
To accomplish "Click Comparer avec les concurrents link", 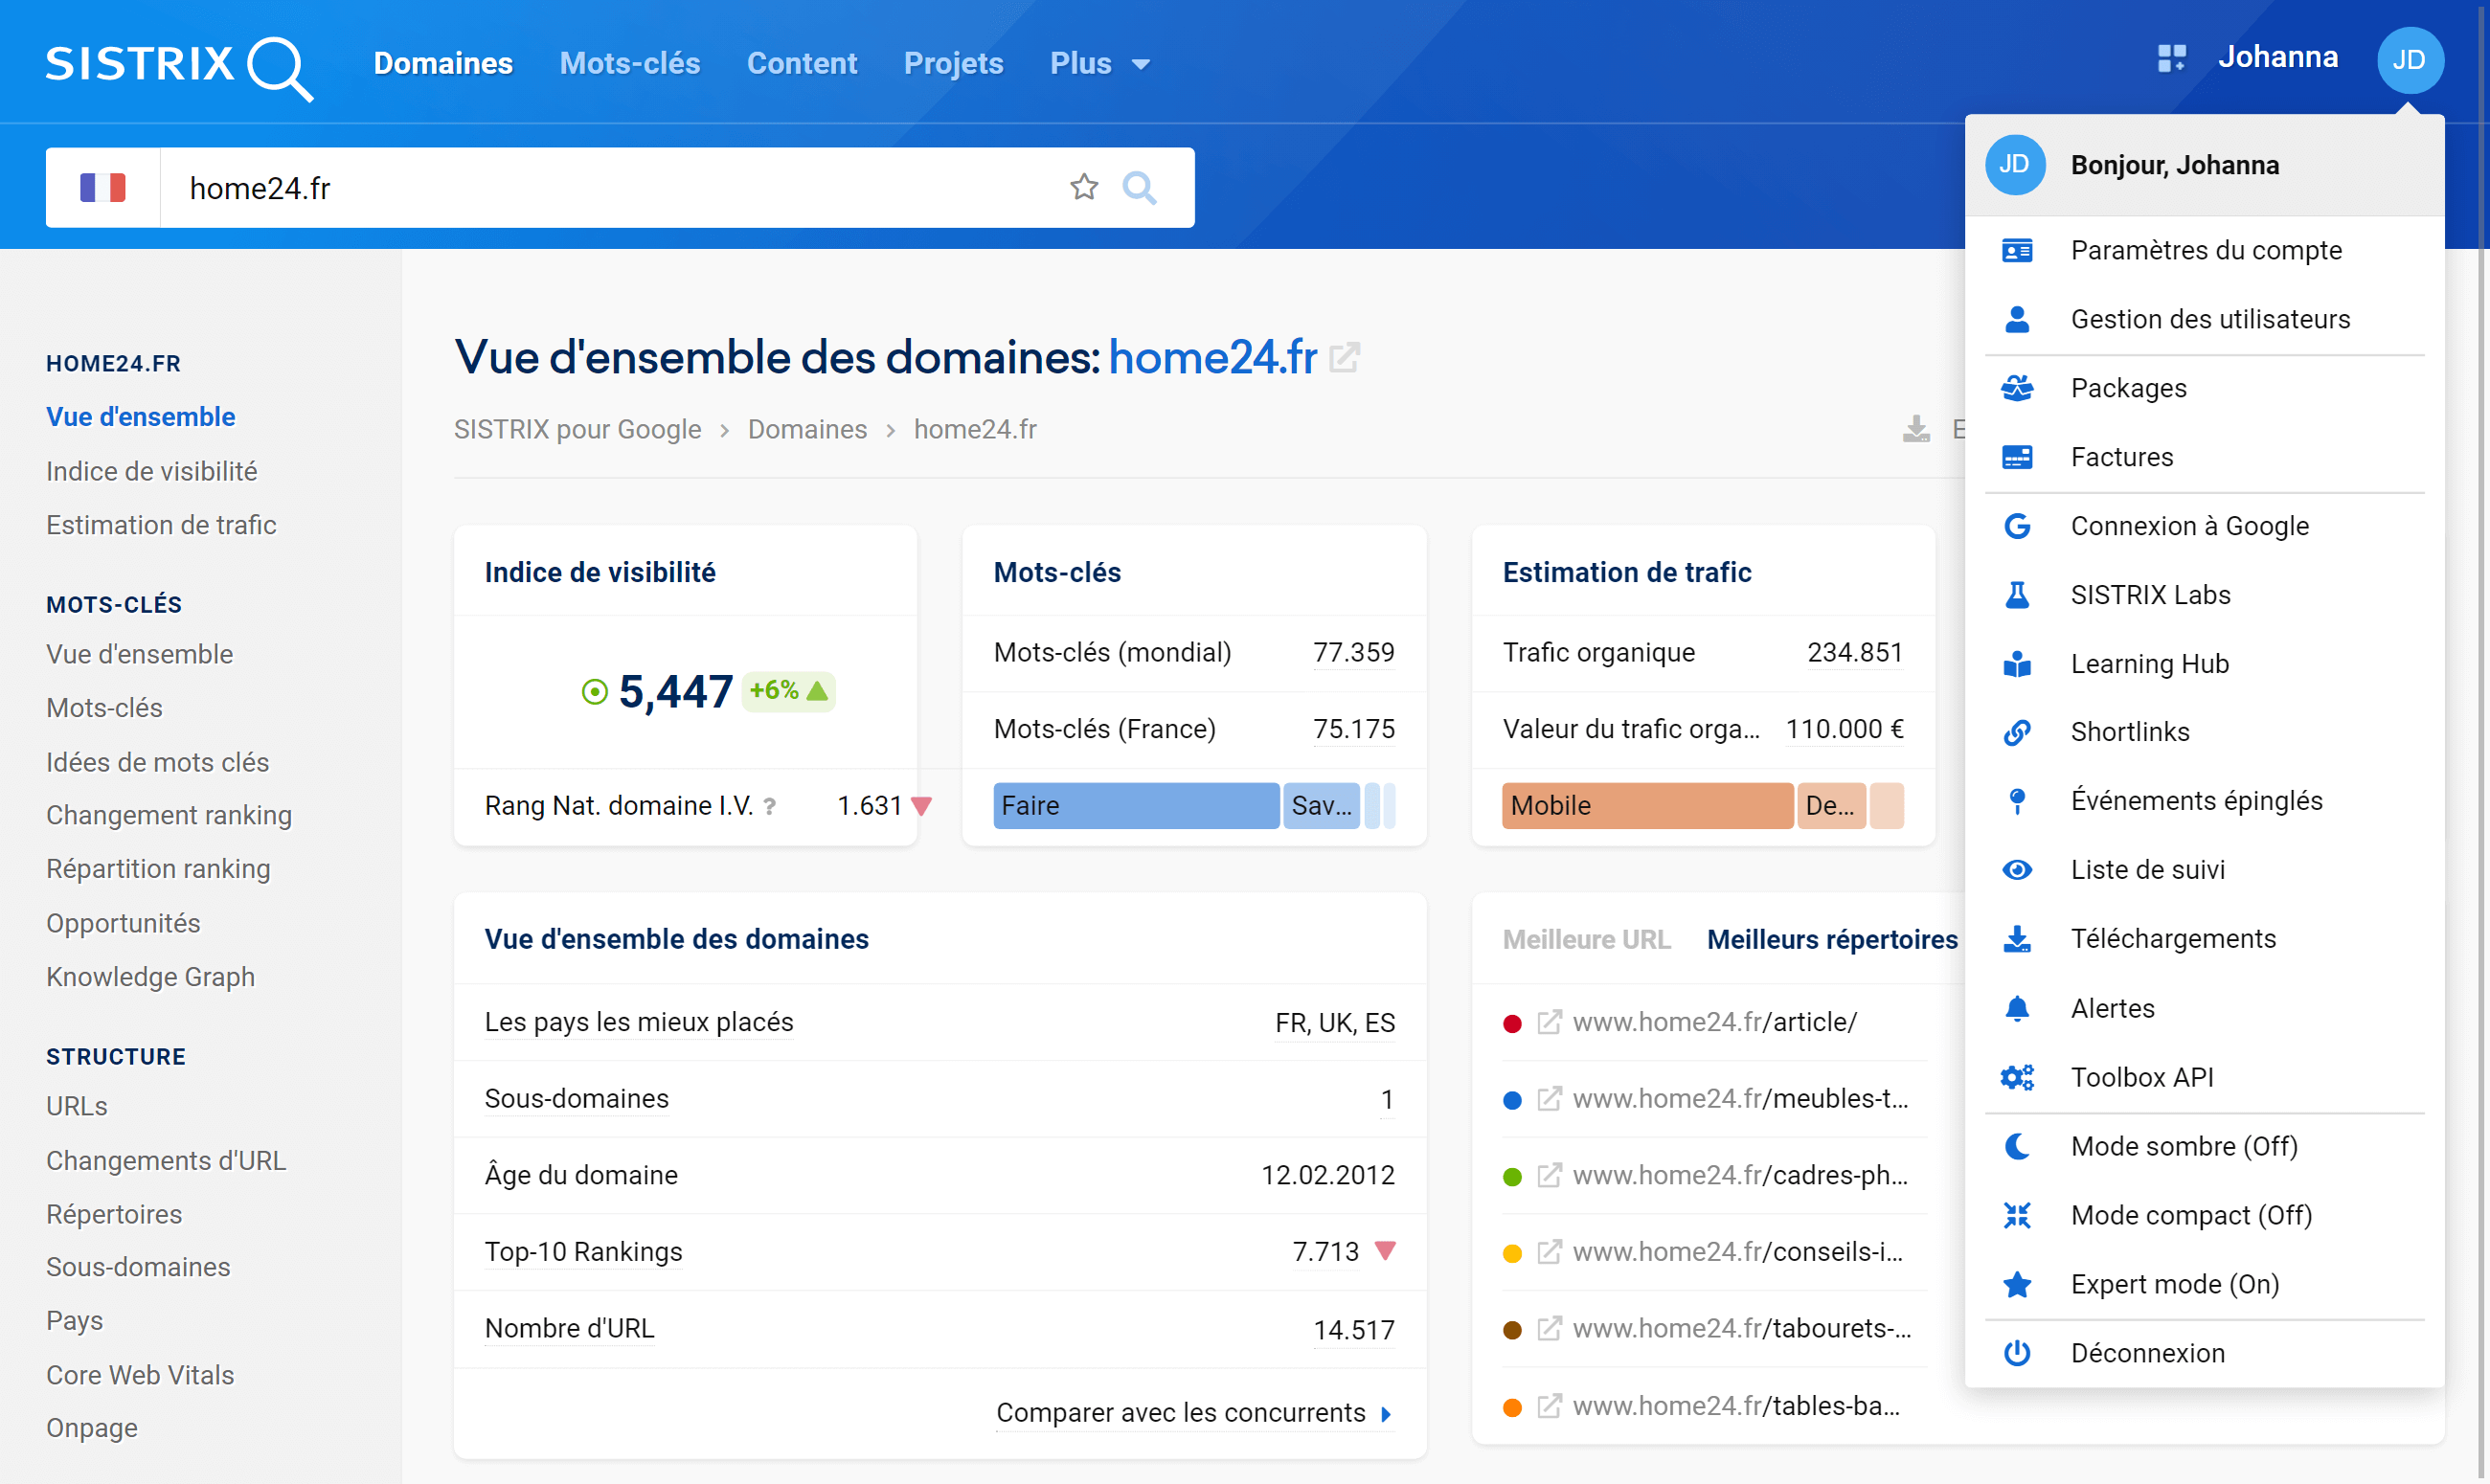I will [1181, 1413].
